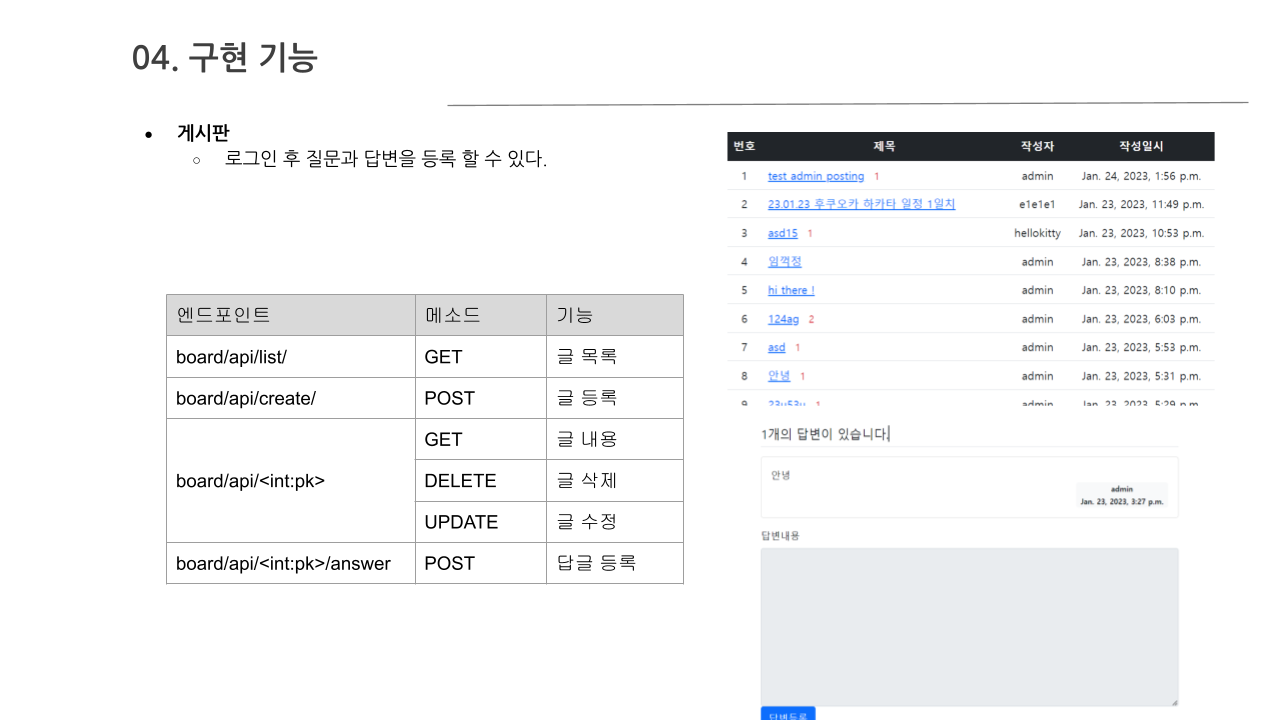Open the "test admin posting" post link
The image size is (1280, 720).
tap(815, 176)
